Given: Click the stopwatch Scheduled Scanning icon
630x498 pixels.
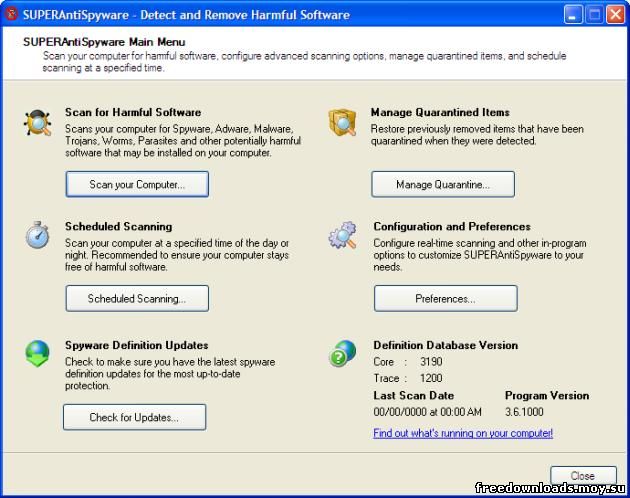Looking at the screenshot, I should [38, 236].
